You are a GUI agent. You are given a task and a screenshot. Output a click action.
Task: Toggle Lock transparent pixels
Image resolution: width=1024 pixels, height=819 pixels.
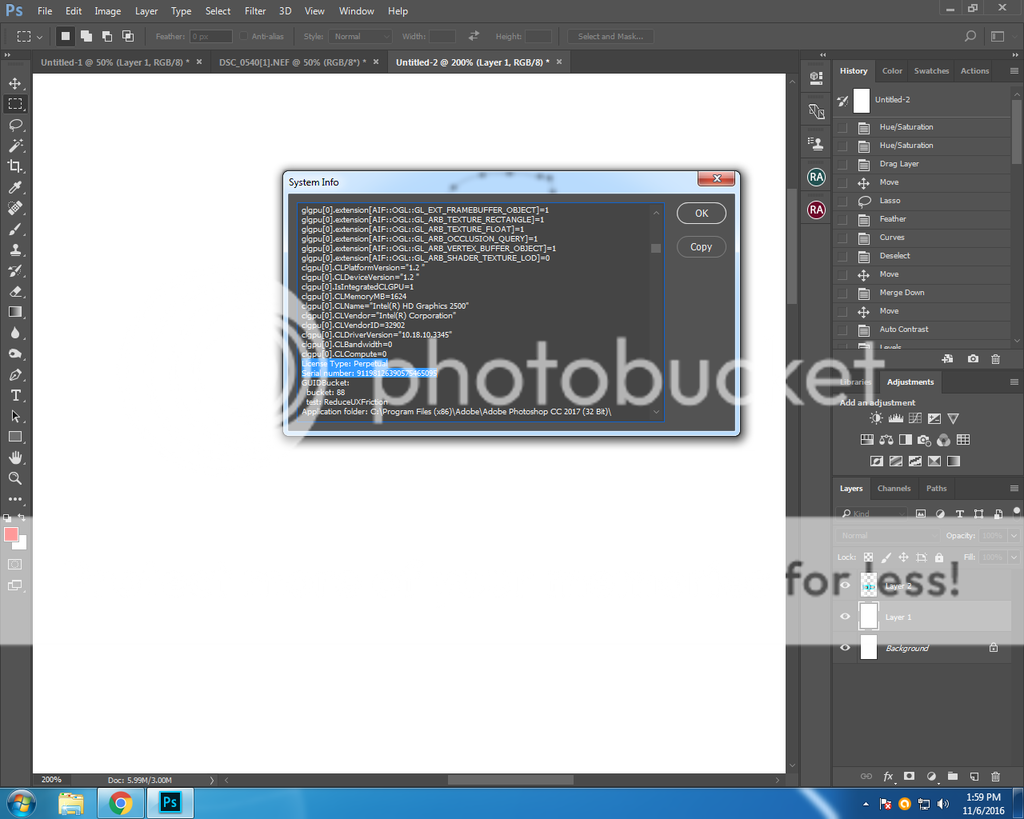click(x=868, y=557)
